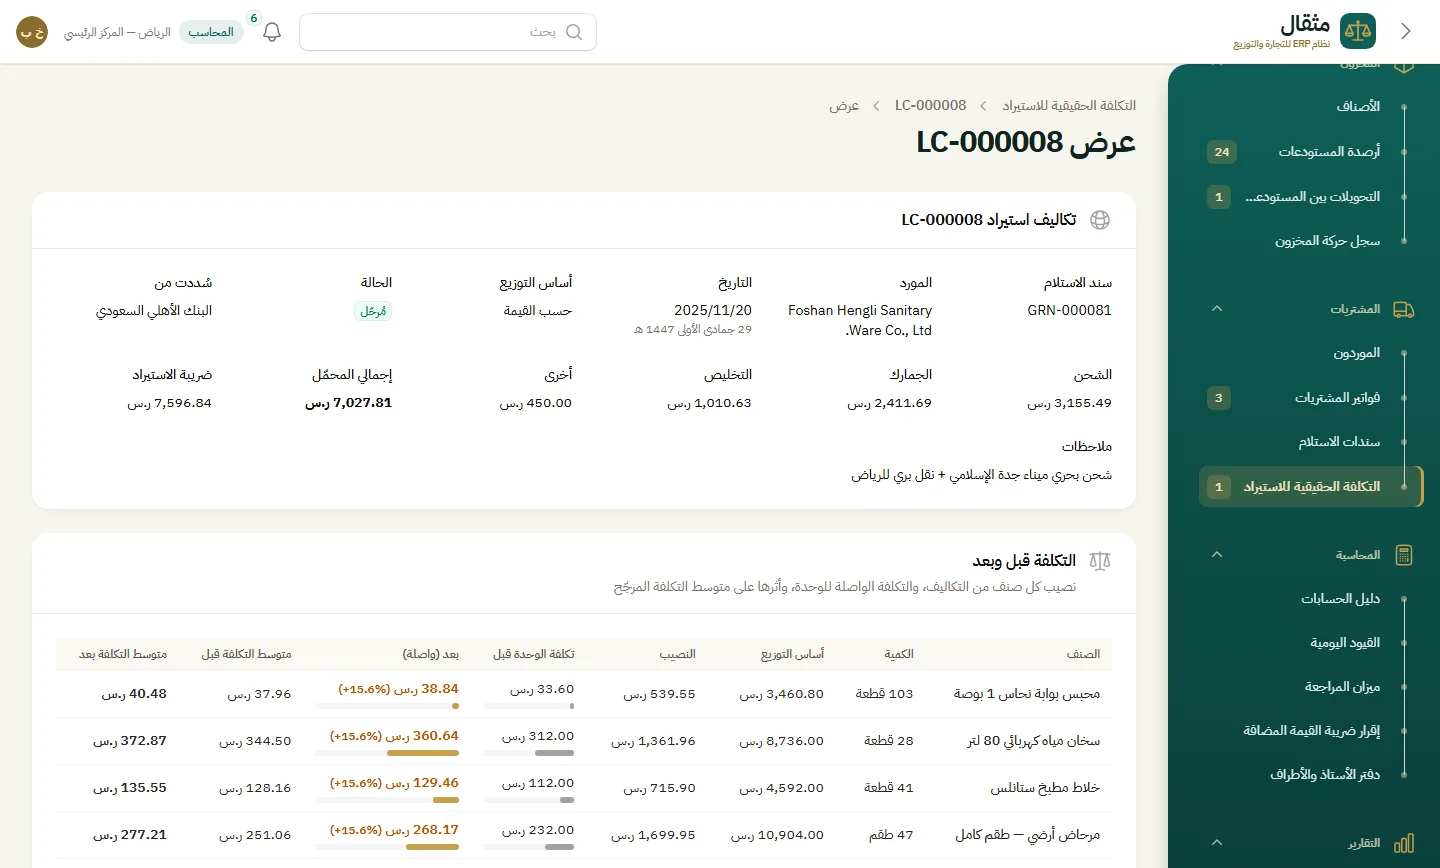Click the التقارير bar chart icon

coord(1404,843)
